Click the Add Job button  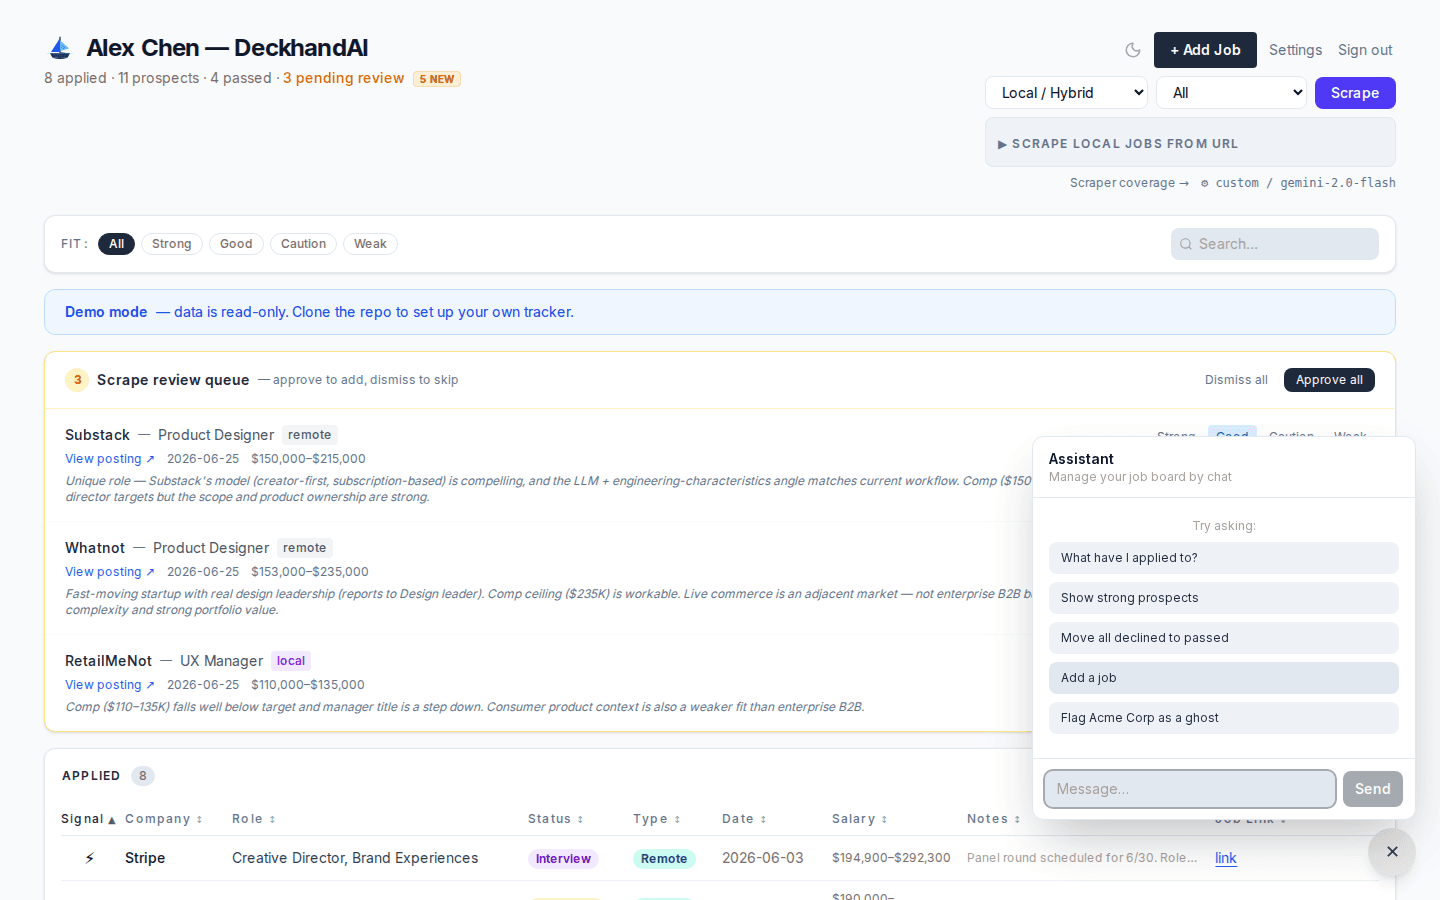pyautogui.click(x=1205, y=50)
